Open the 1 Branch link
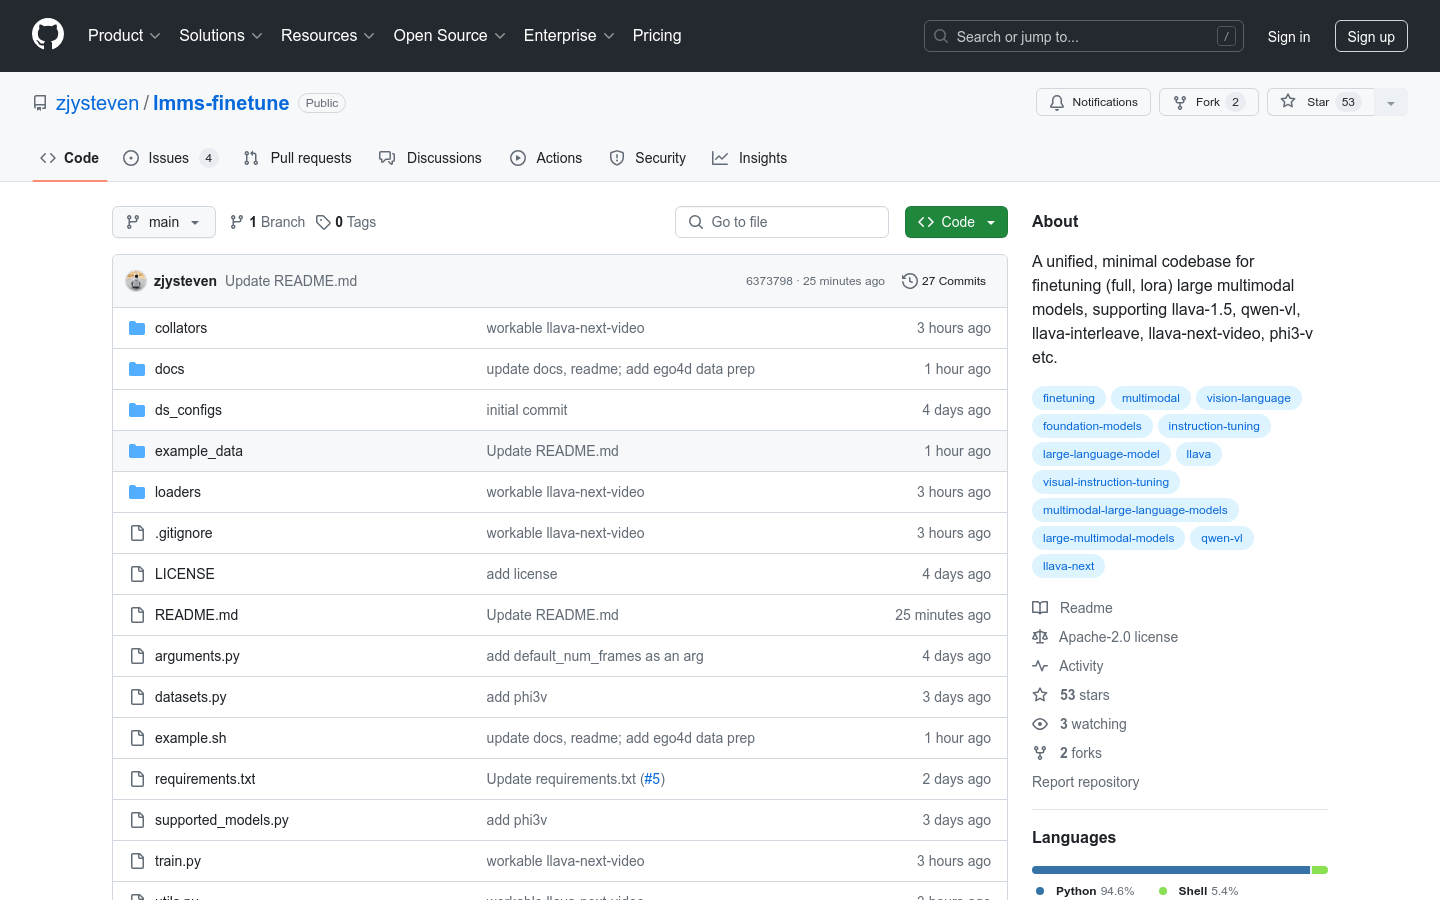The width and height of the screenshot is (1440, 900). (x=267, y=222)
